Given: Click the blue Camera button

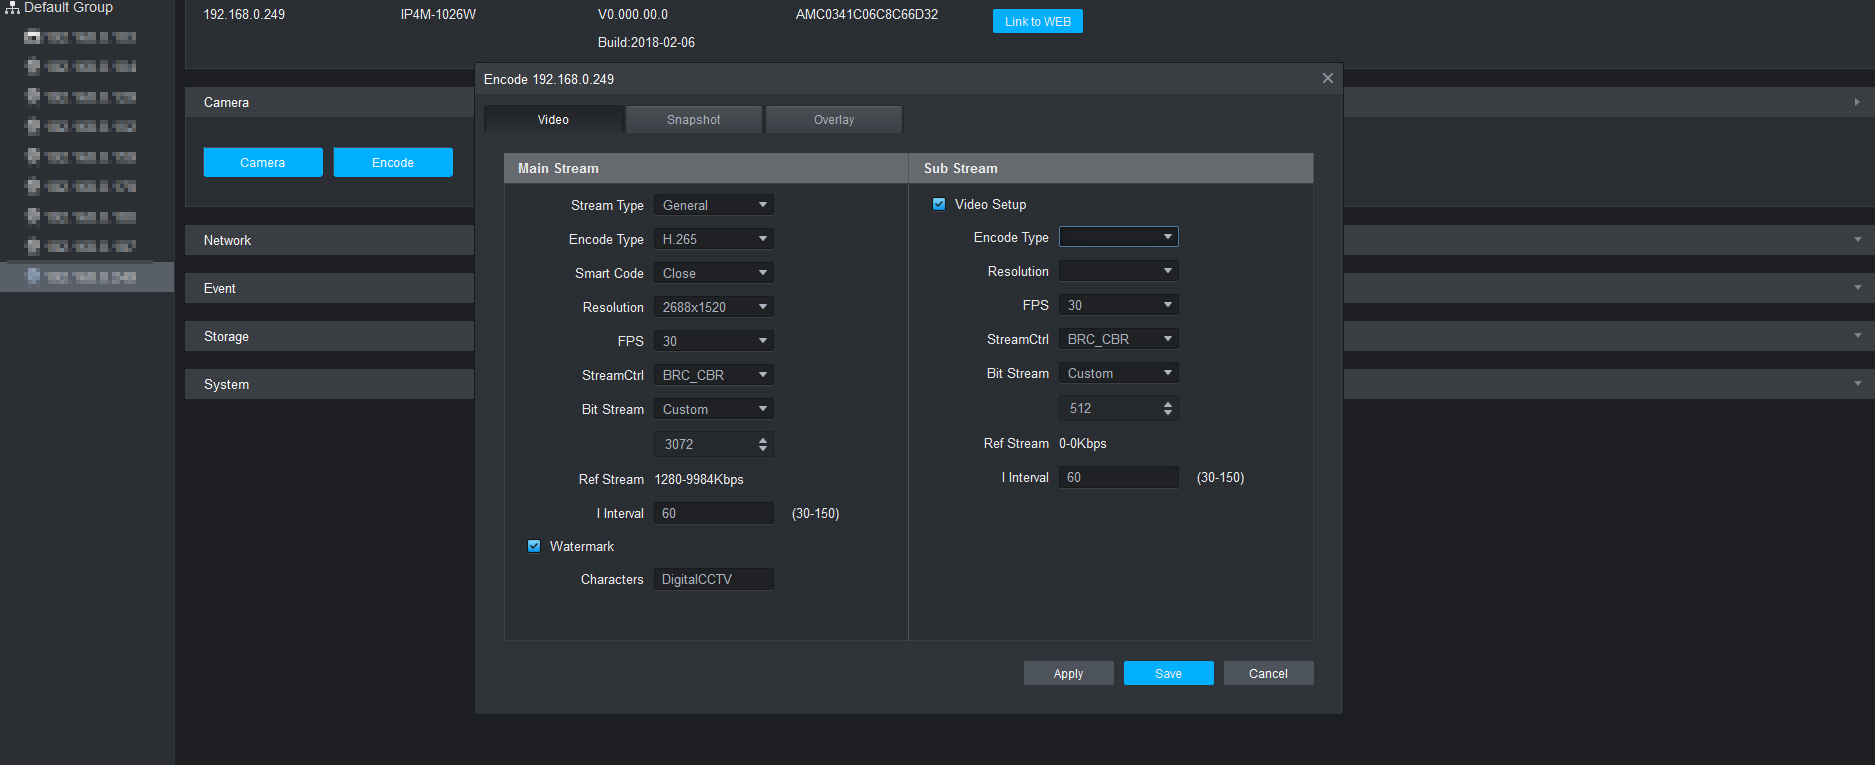Looking at the screenshot, I should [263, 162].
